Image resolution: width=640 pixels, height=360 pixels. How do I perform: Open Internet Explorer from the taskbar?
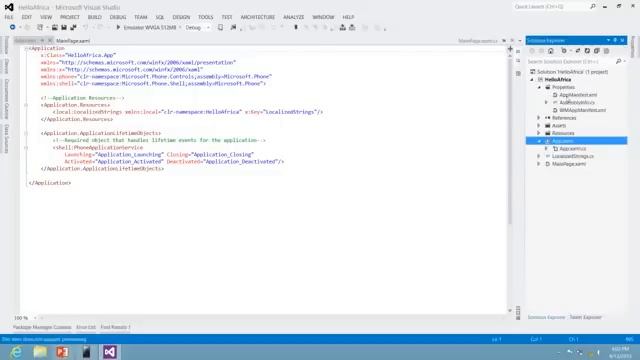pyautogui.click(x=16, y=352)
